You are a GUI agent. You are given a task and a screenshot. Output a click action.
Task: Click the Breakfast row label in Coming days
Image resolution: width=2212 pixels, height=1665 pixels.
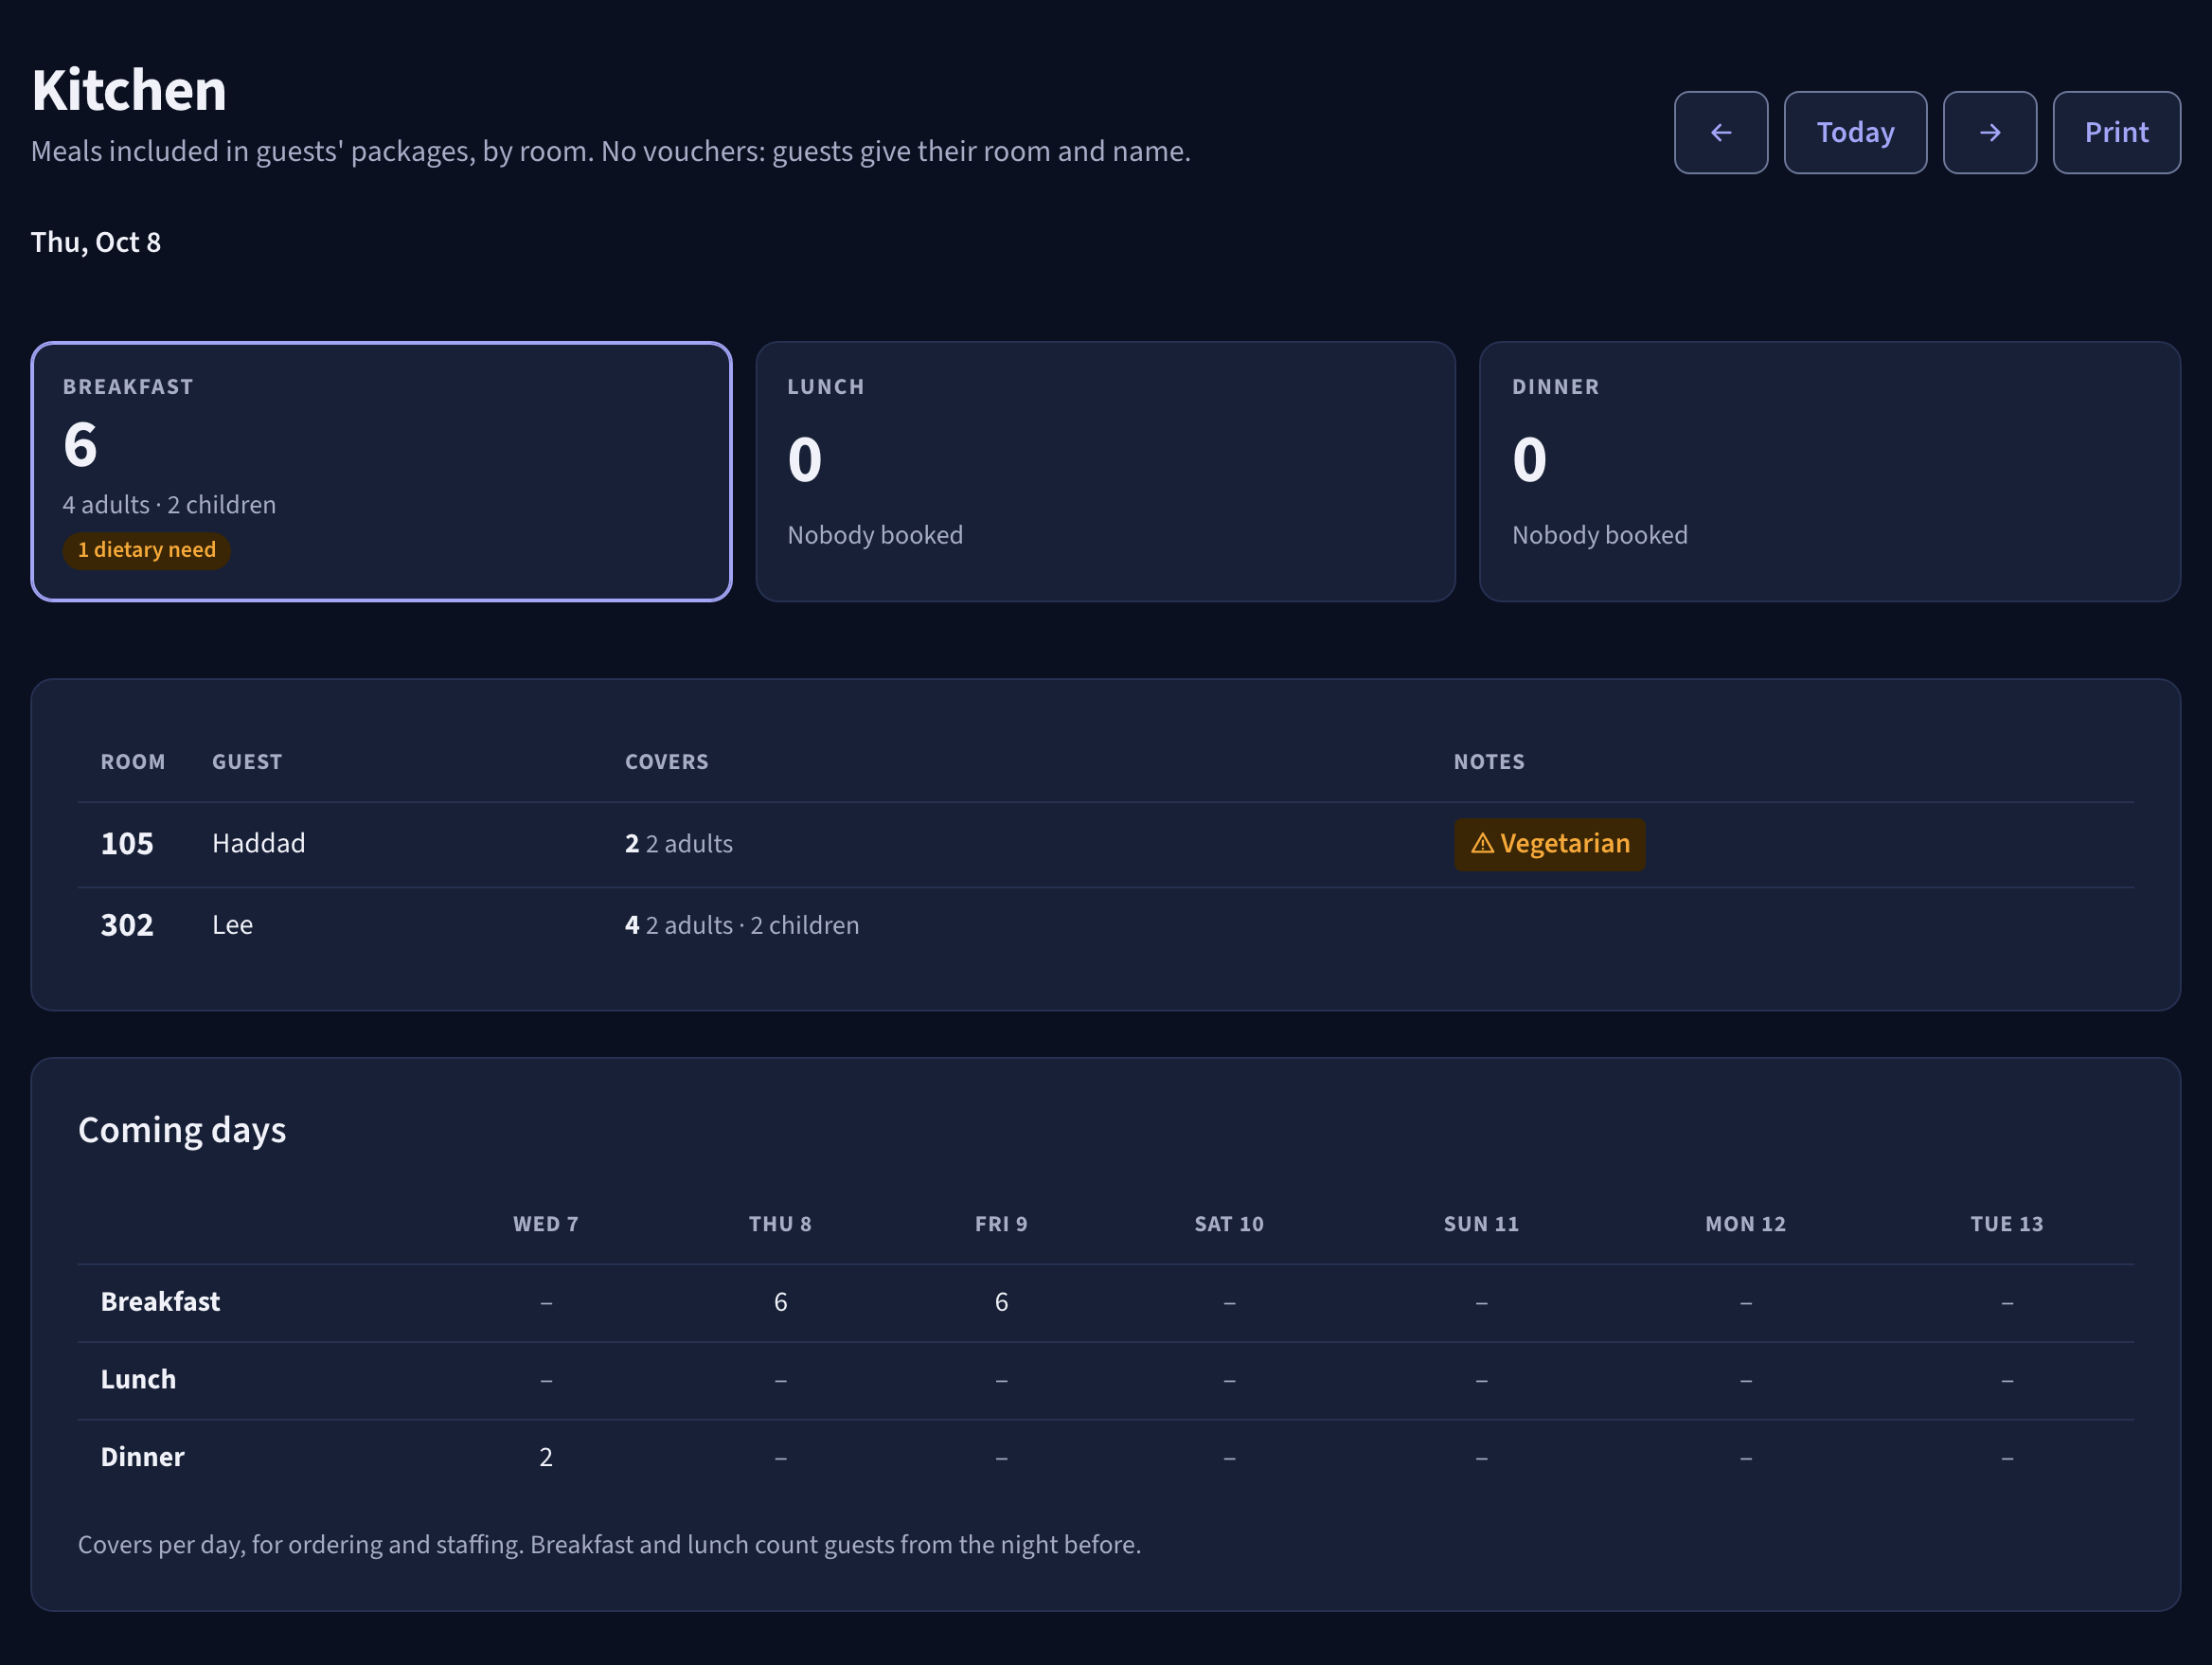[160, 1302]
